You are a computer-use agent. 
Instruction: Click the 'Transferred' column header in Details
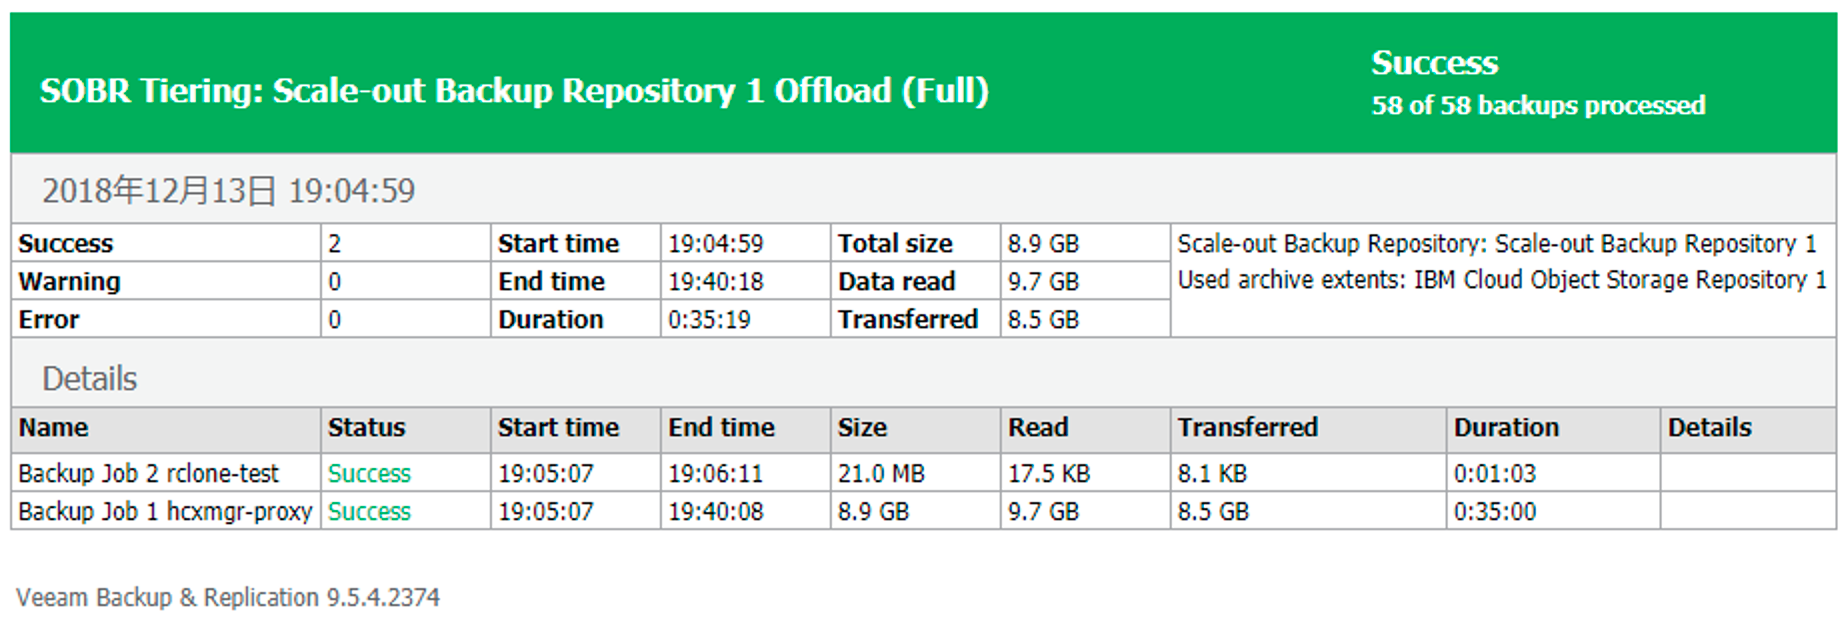pyautogui.click(x=1247, y=428)
